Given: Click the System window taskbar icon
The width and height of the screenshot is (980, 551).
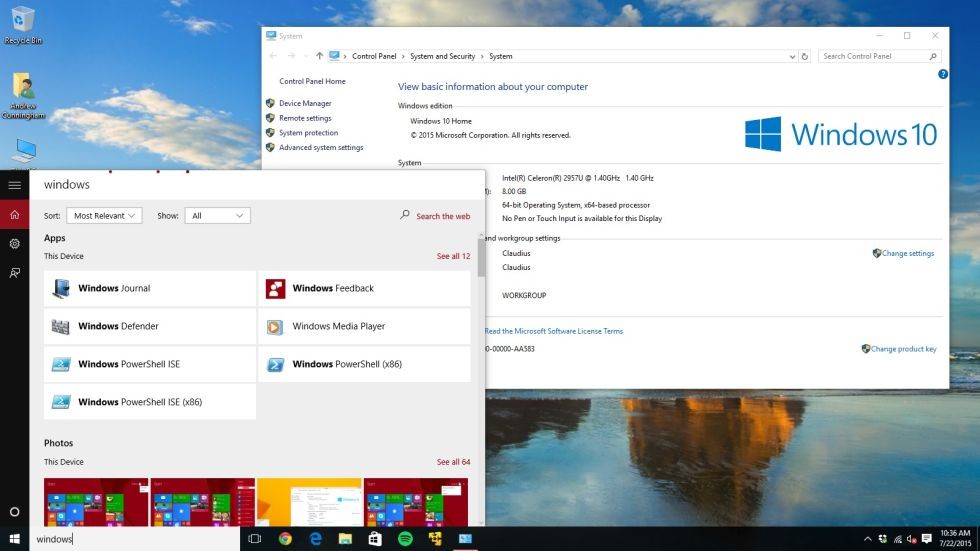Looking at the screenshot, I should pyautogui.click(x=465, y=539).
